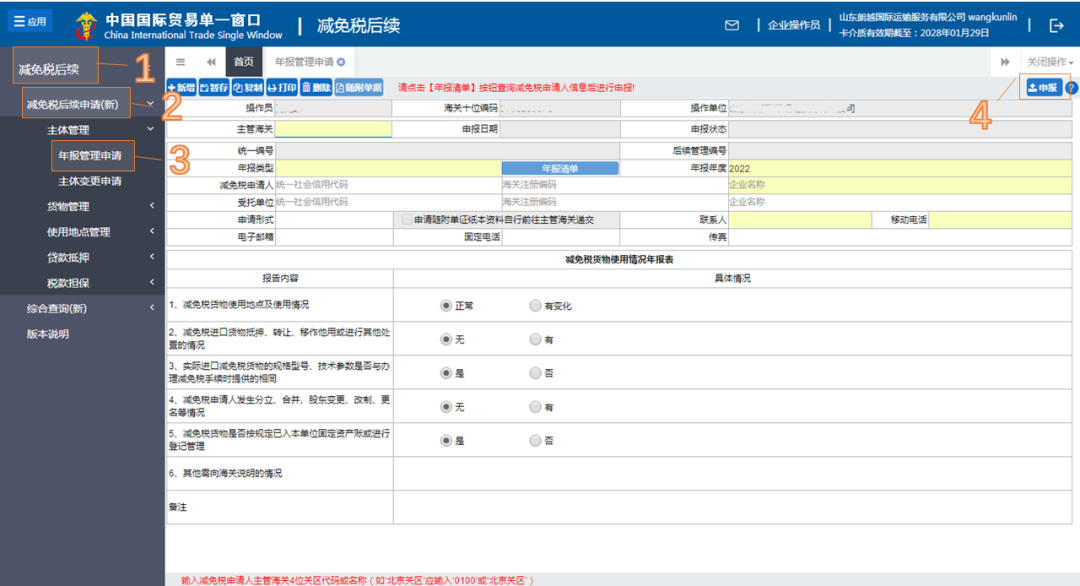Close the 年报管理申请 tab via its x icon
The width and height of the screenshot is (1080, 586).
tap(341, 62)
